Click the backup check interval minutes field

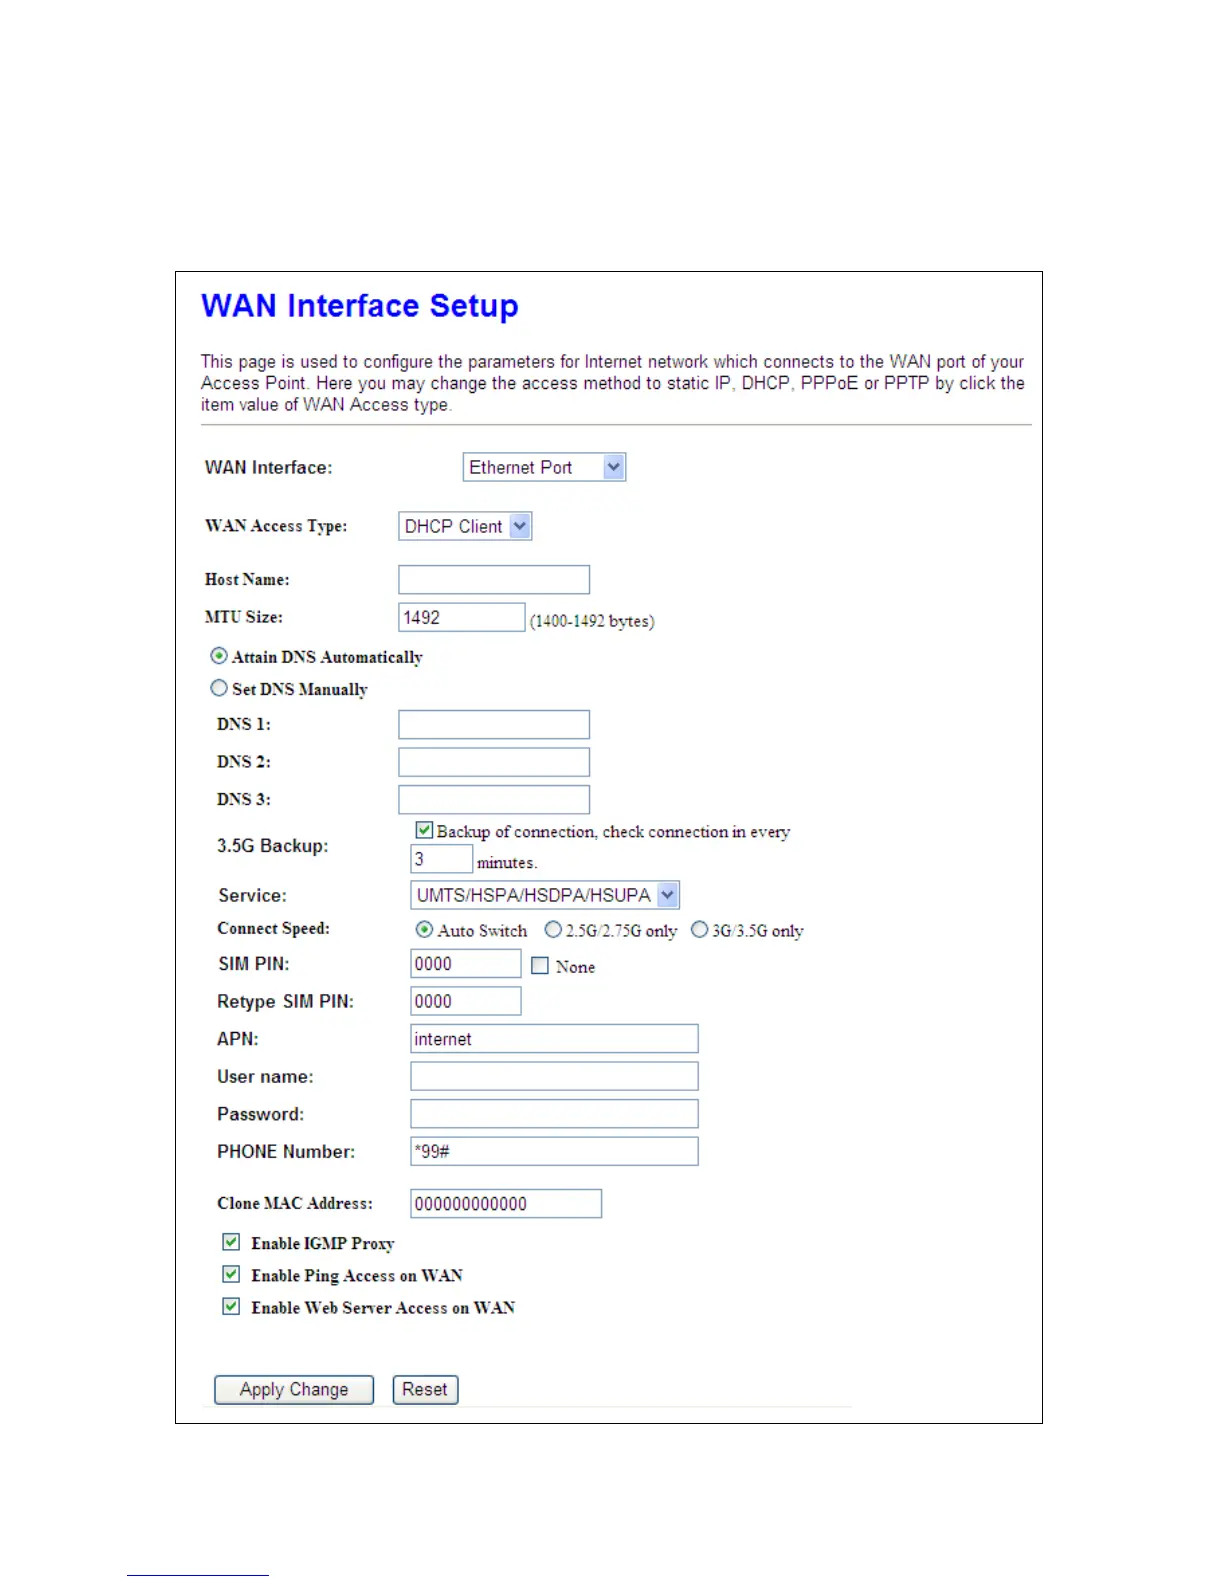pyautogui.click(x=442, y=859)
